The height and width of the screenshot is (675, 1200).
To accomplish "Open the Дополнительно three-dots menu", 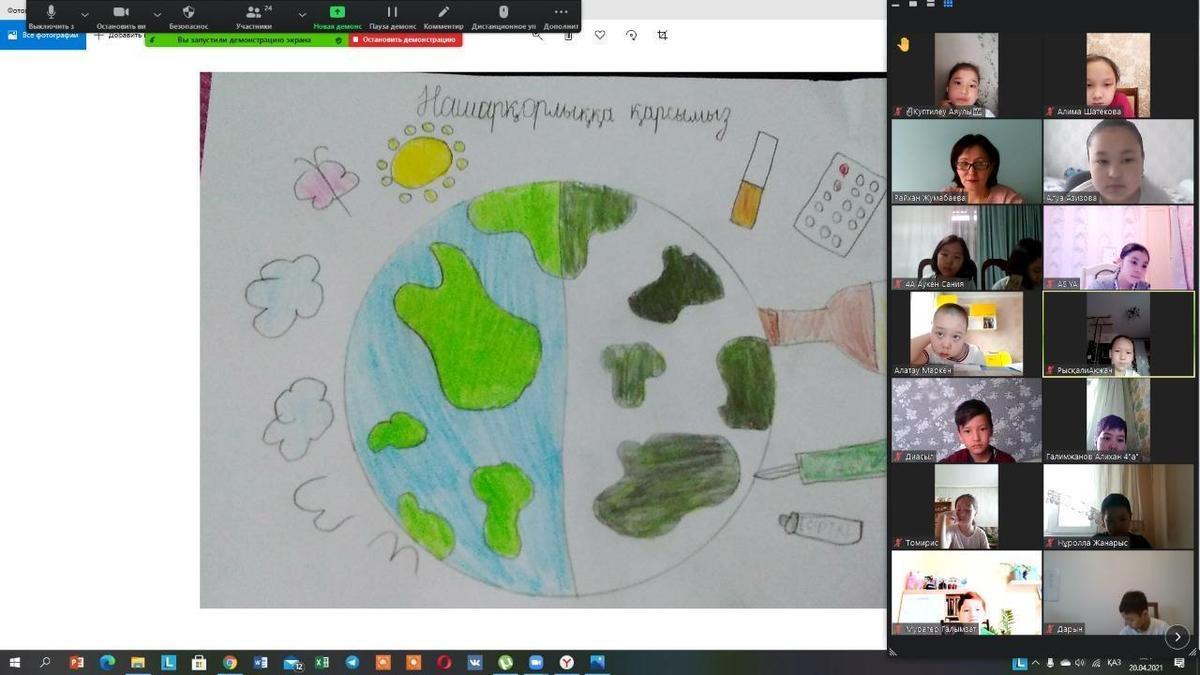I will click(560, 13).
